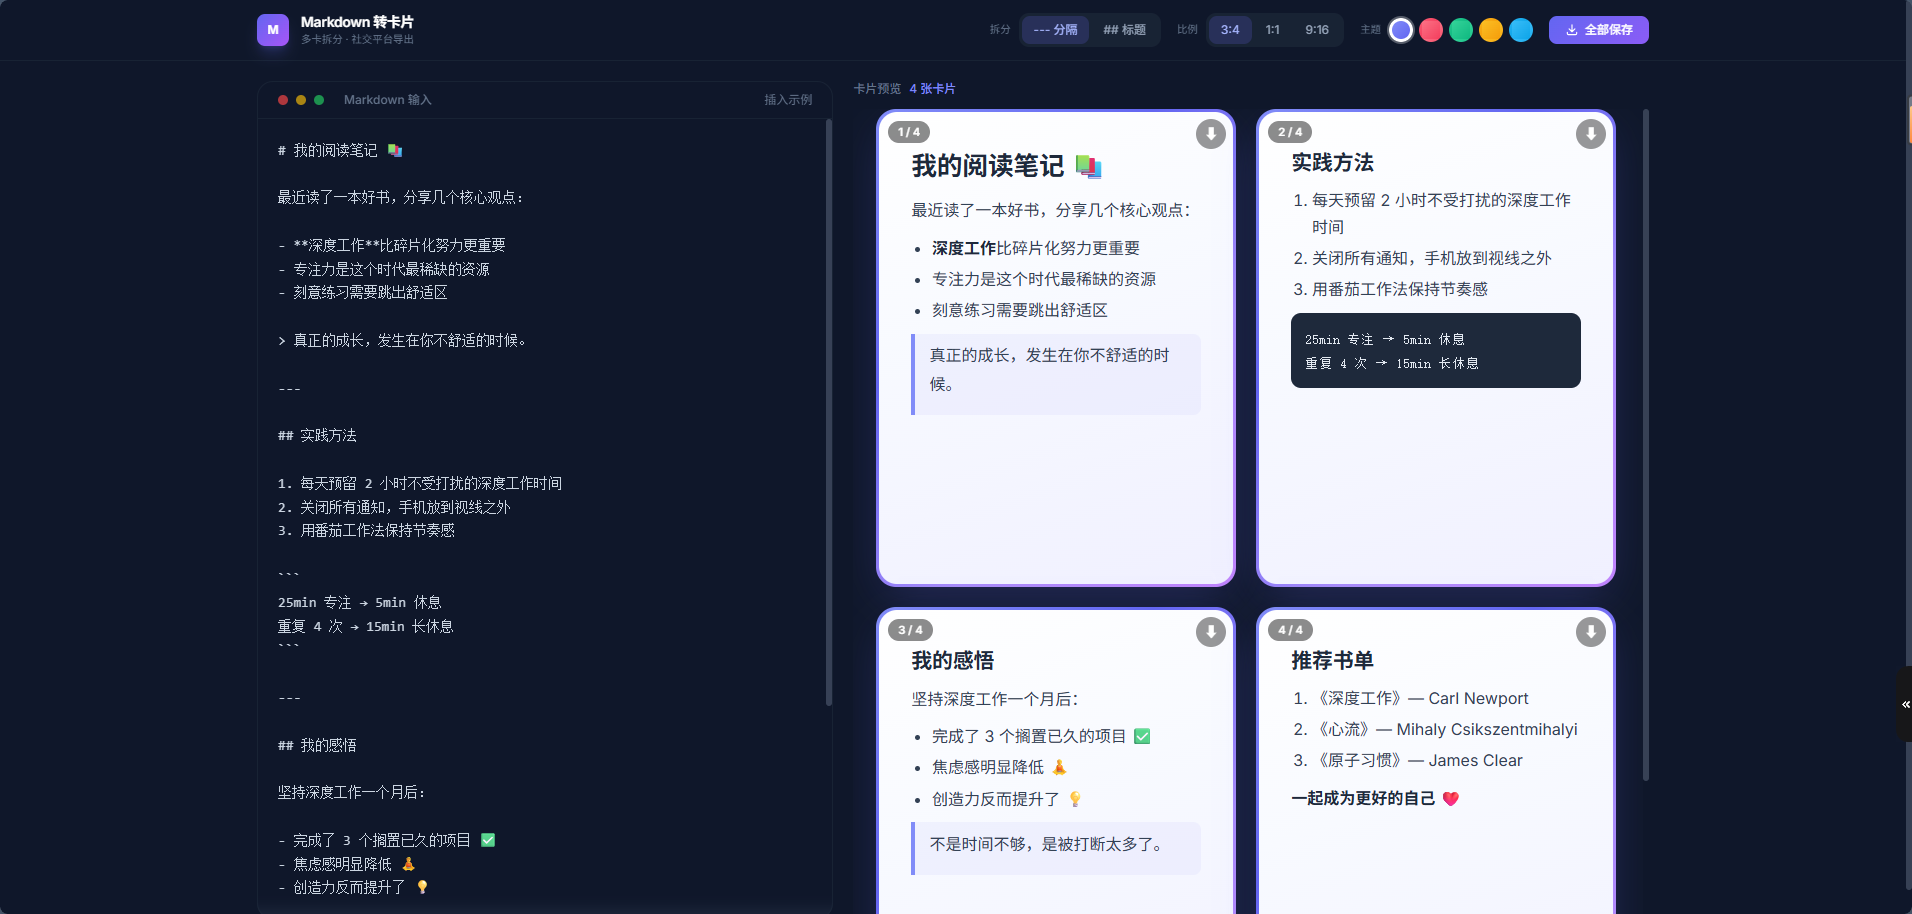Screen dimensions: 1912x914
Task: Click the '4 张卡片' count label
Action: 932,89
